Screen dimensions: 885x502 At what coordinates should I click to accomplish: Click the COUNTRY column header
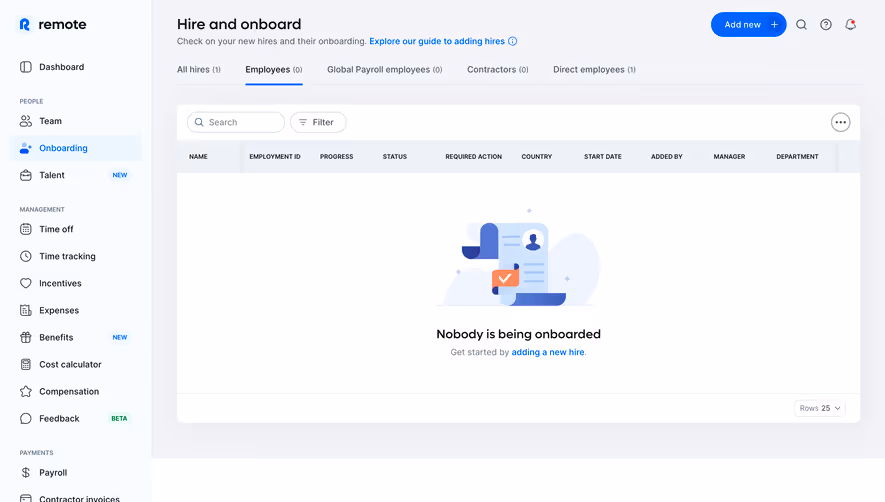click(537, 156)
